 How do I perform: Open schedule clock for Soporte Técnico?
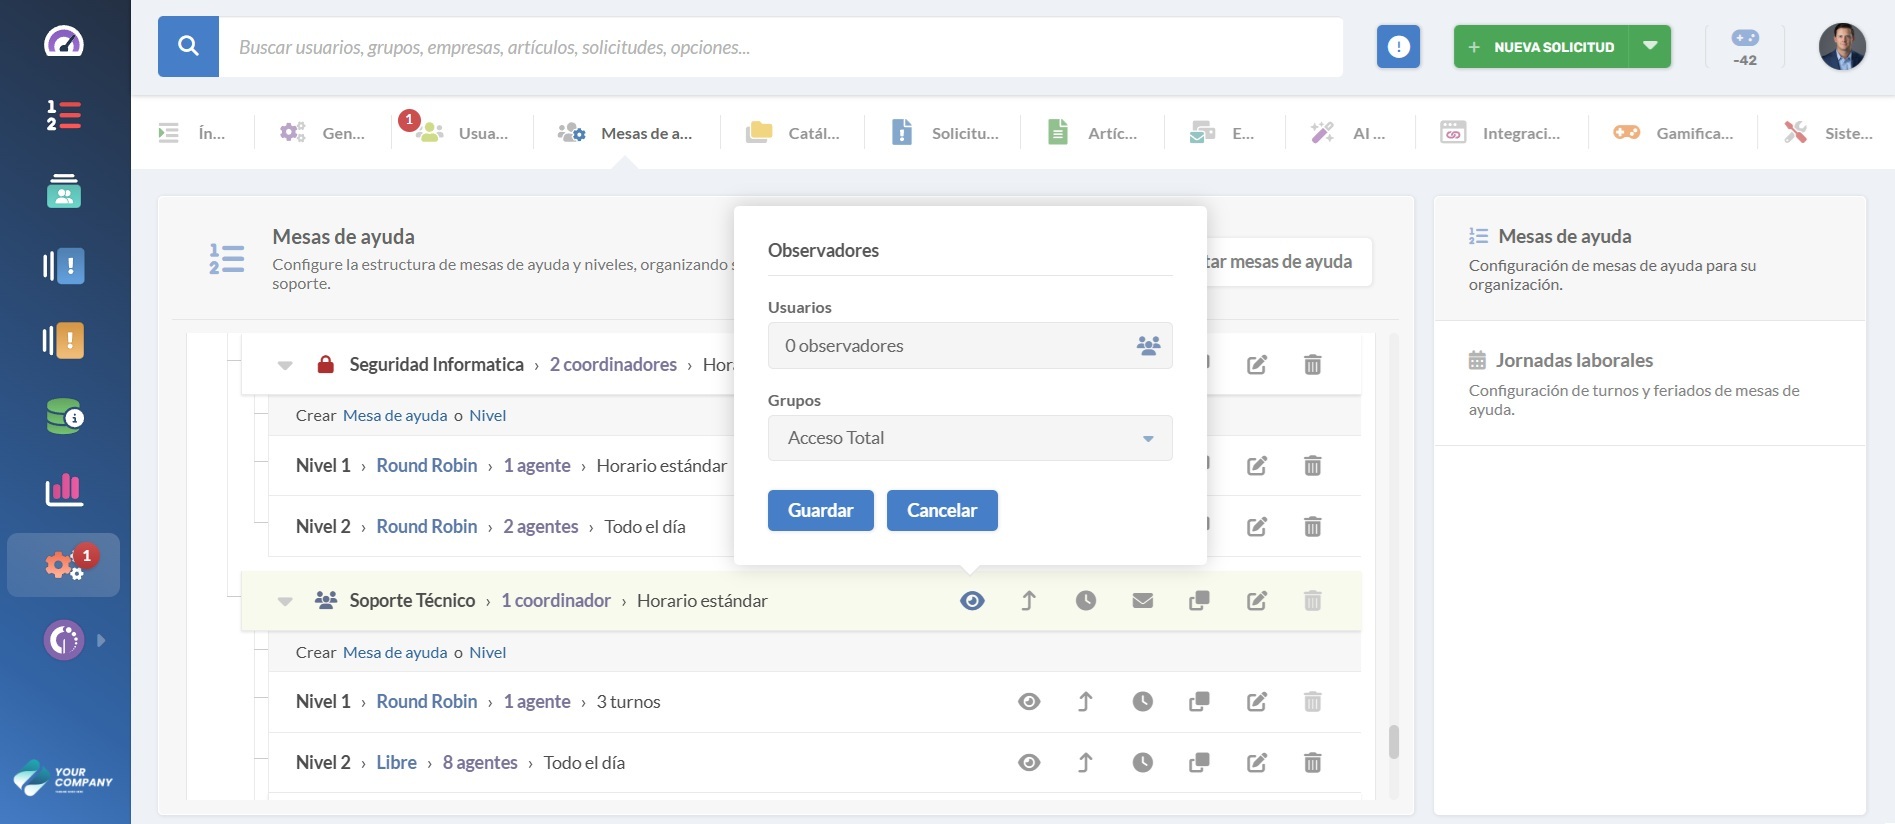pyautogui.click(x=1086, y=600)
